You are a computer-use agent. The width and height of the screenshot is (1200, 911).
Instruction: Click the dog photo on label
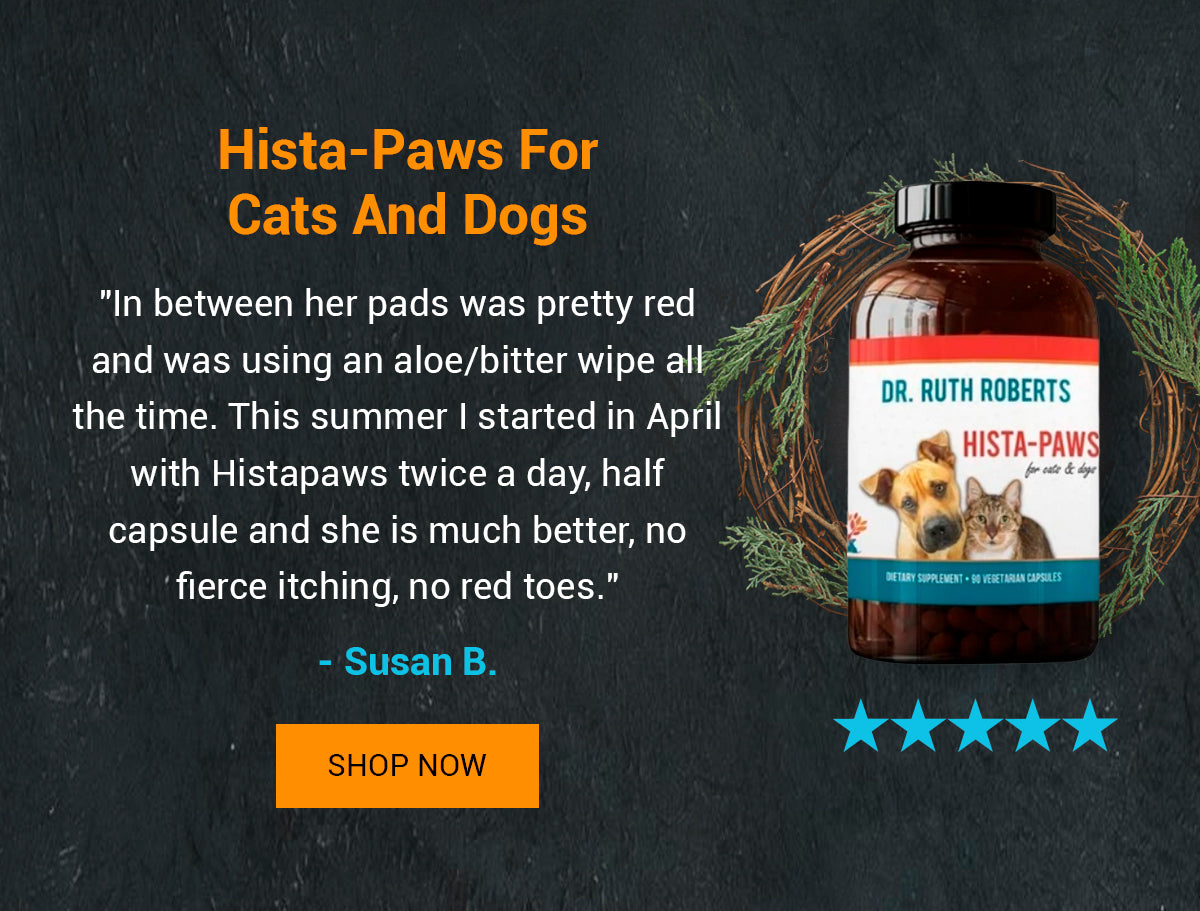913,497
